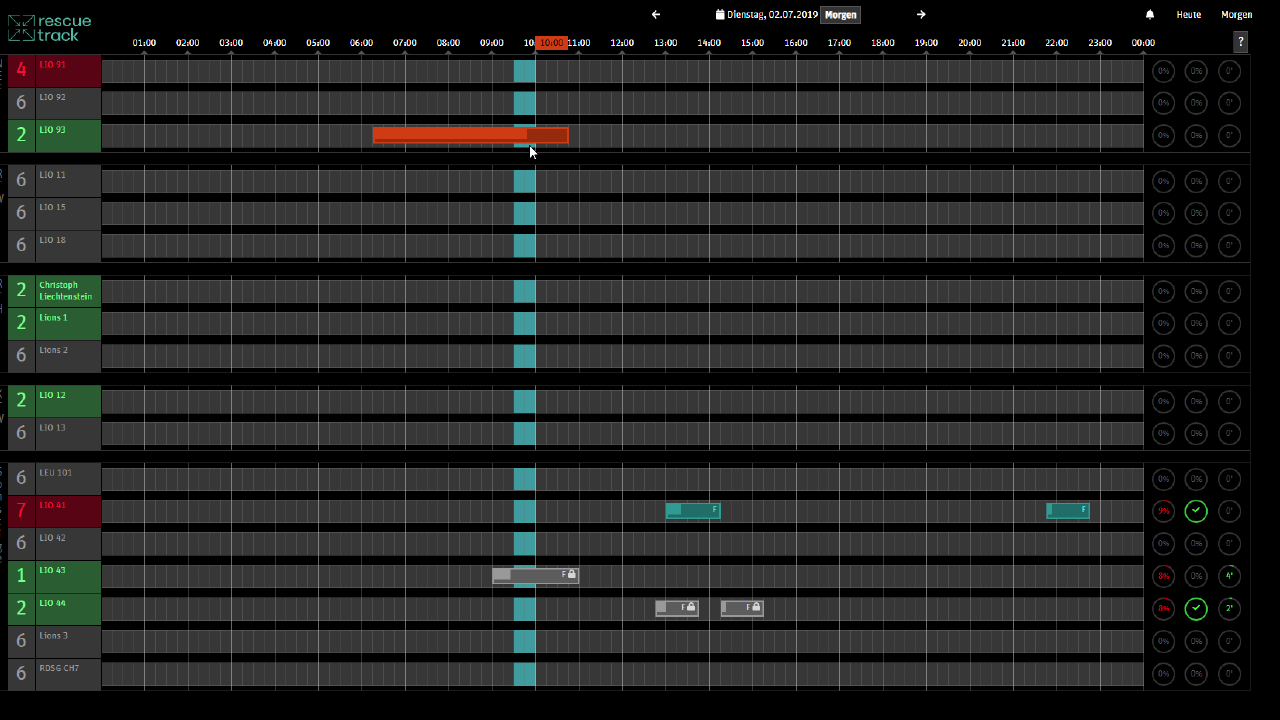Select vehicle LIO 93 label
1280x720 pixels.
[x=68, y=136]
